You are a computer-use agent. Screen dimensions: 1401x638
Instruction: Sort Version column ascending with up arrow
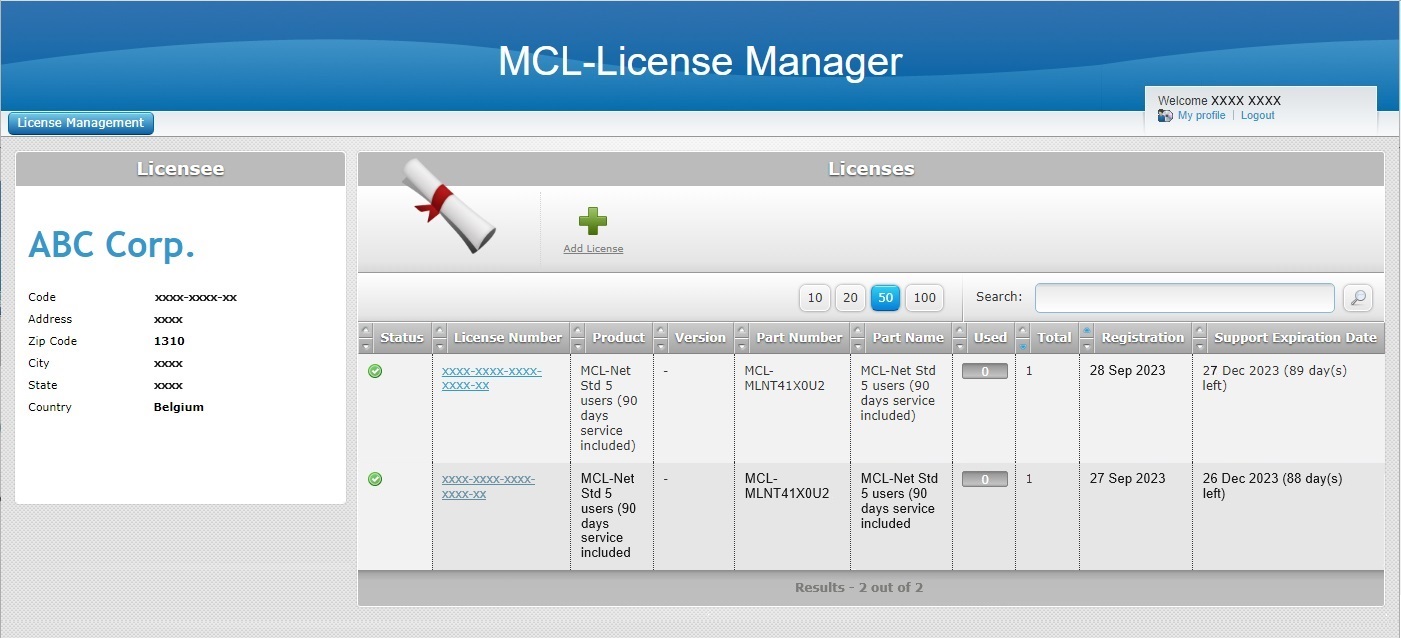(x=661, y=330)
